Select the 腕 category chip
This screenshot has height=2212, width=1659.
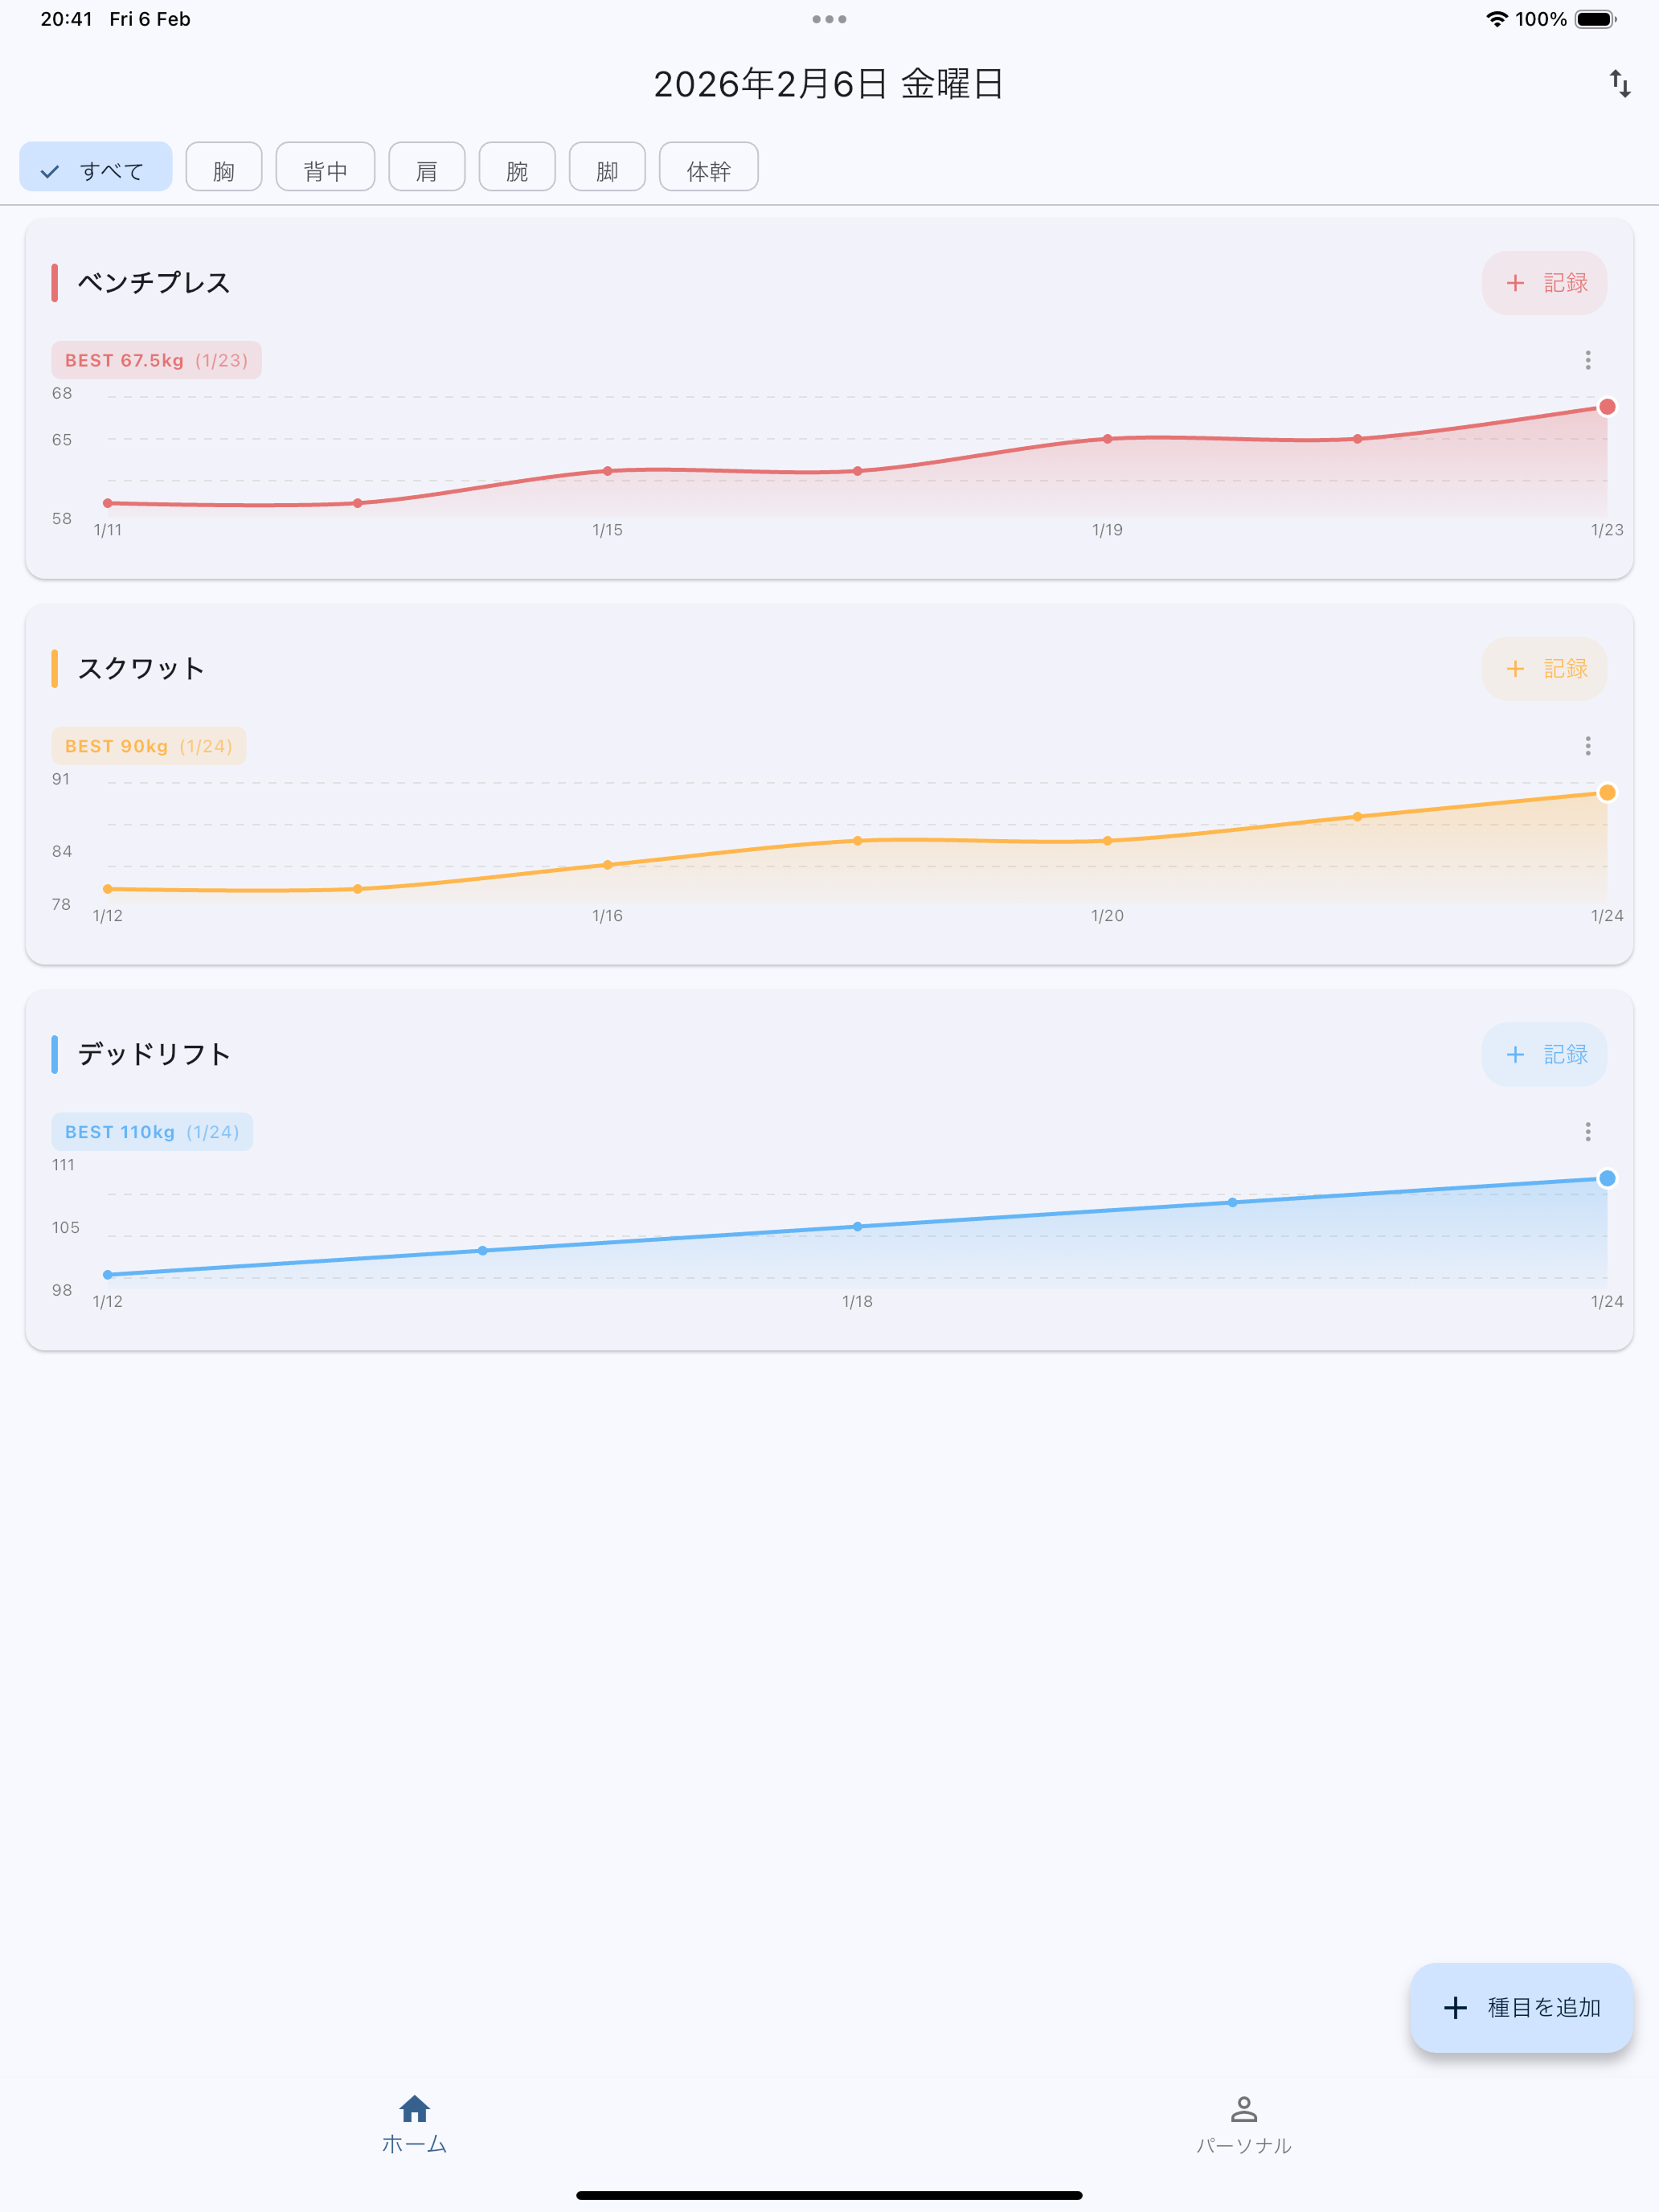point(517,167)
